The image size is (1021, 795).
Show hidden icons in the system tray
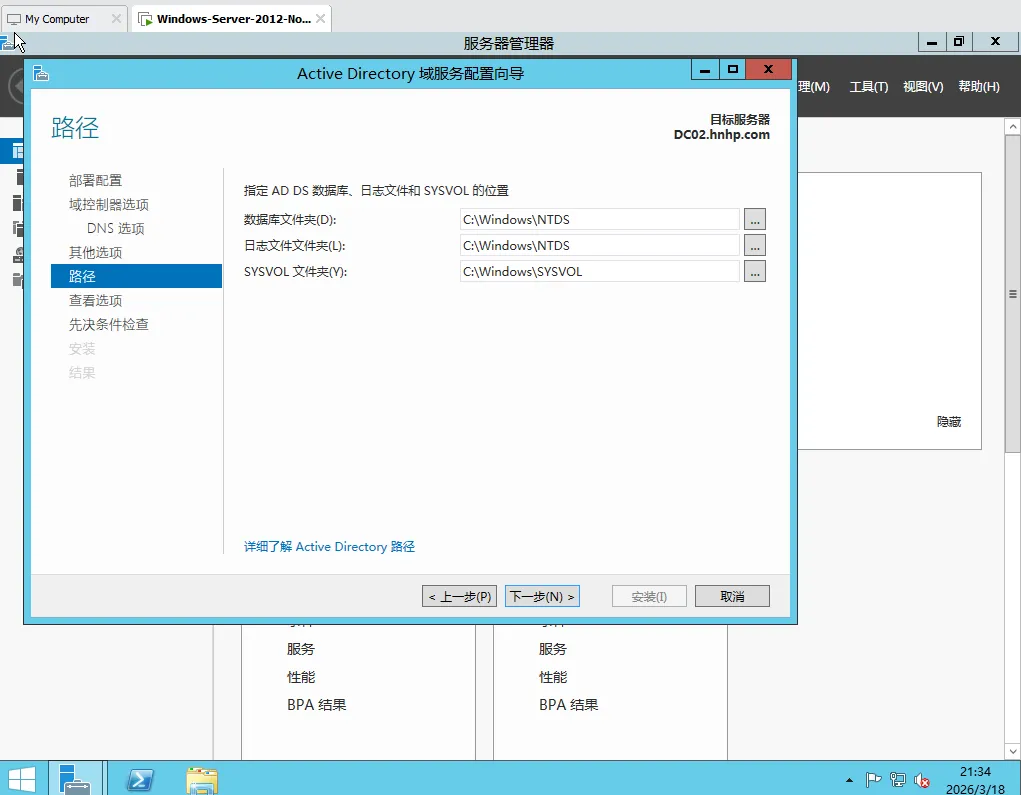pos(849,779)
